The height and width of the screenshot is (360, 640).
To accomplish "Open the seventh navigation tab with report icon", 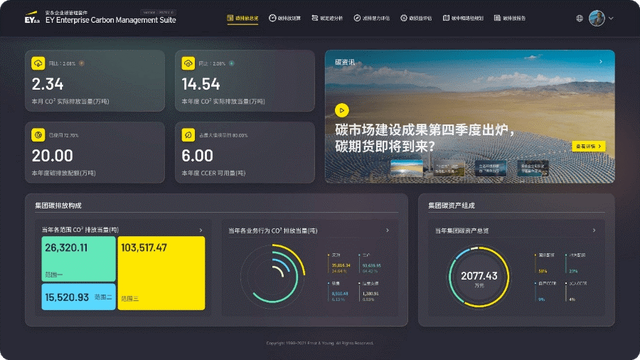I will point(510,18).
